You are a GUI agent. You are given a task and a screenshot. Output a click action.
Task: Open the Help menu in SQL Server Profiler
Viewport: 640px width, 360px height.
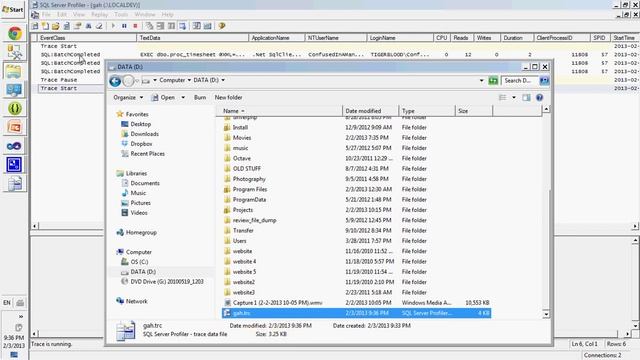(x=167, y=15)
